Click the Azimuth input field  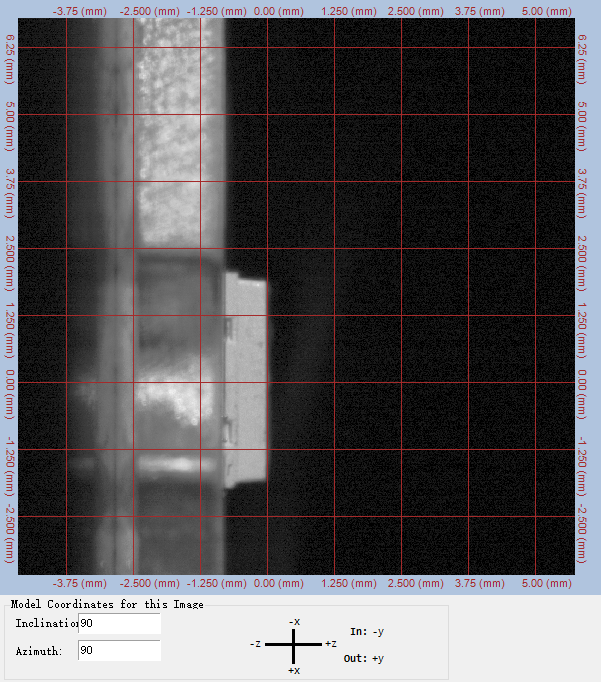(x=118, y=651)
